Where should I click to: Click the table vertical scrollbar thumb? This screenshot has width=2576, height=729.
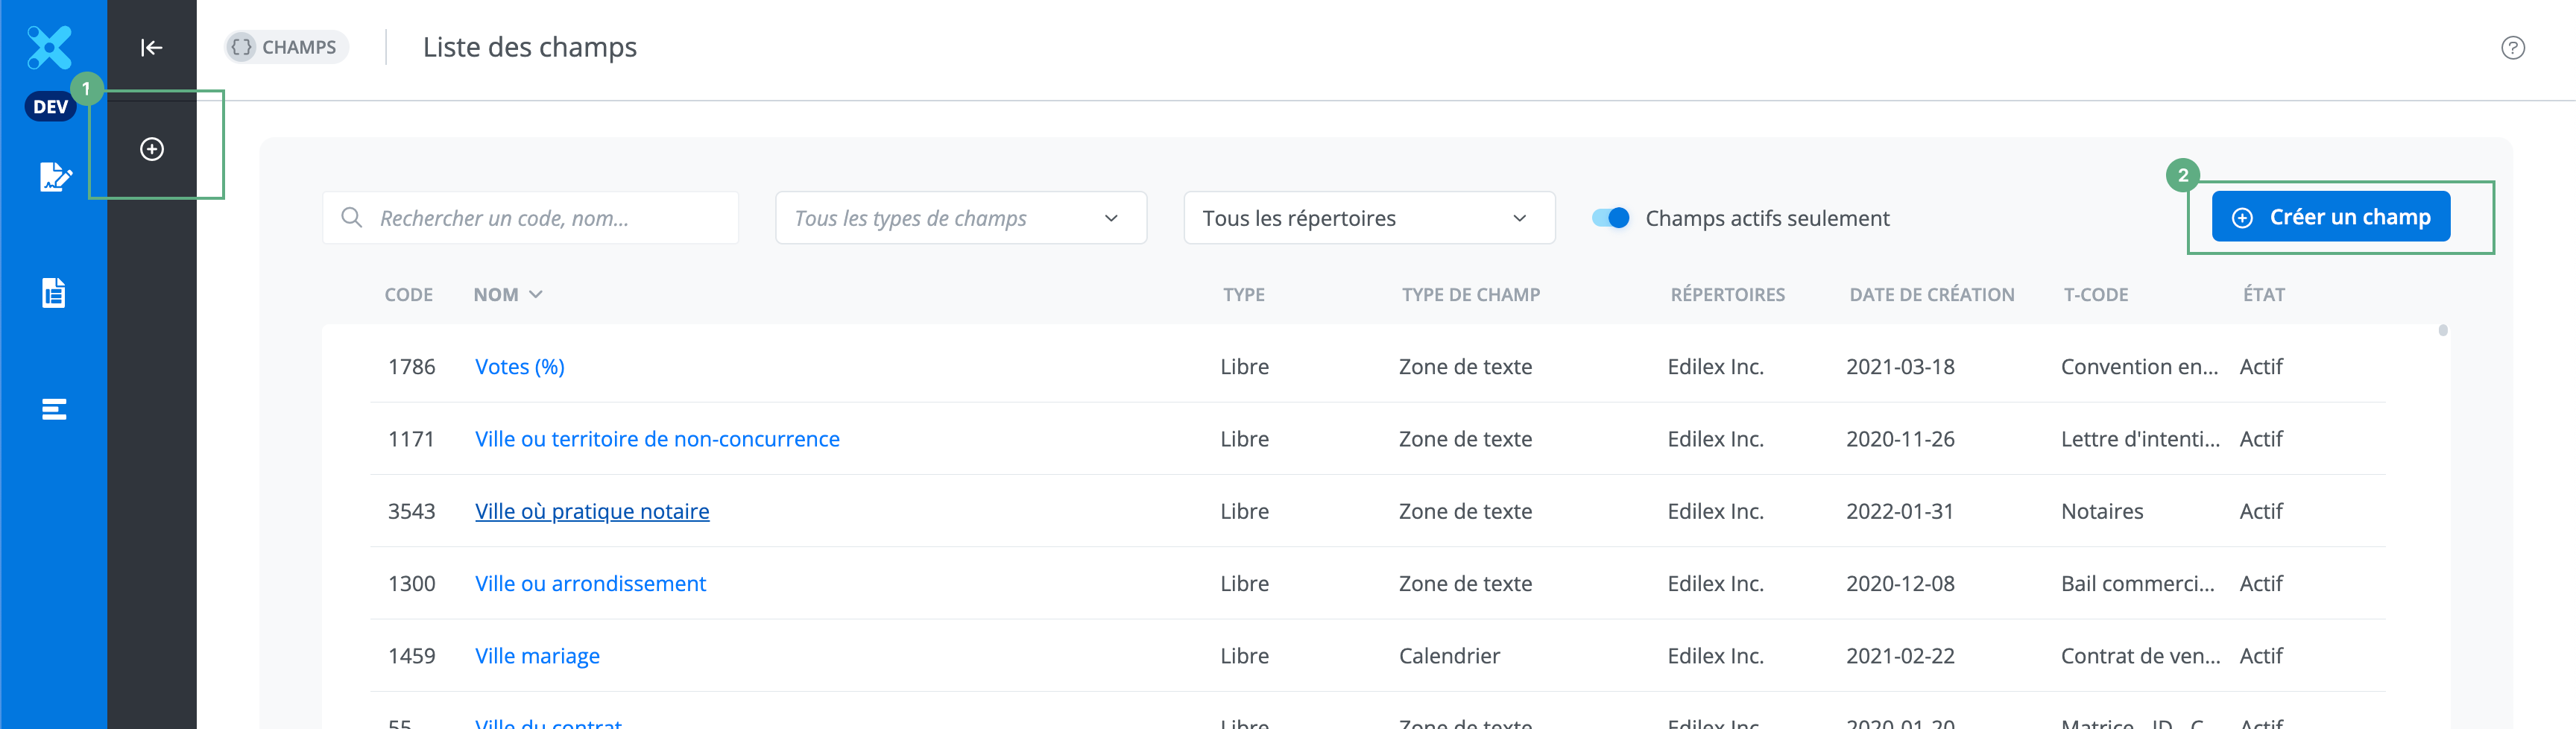(x=2442, y=331)
